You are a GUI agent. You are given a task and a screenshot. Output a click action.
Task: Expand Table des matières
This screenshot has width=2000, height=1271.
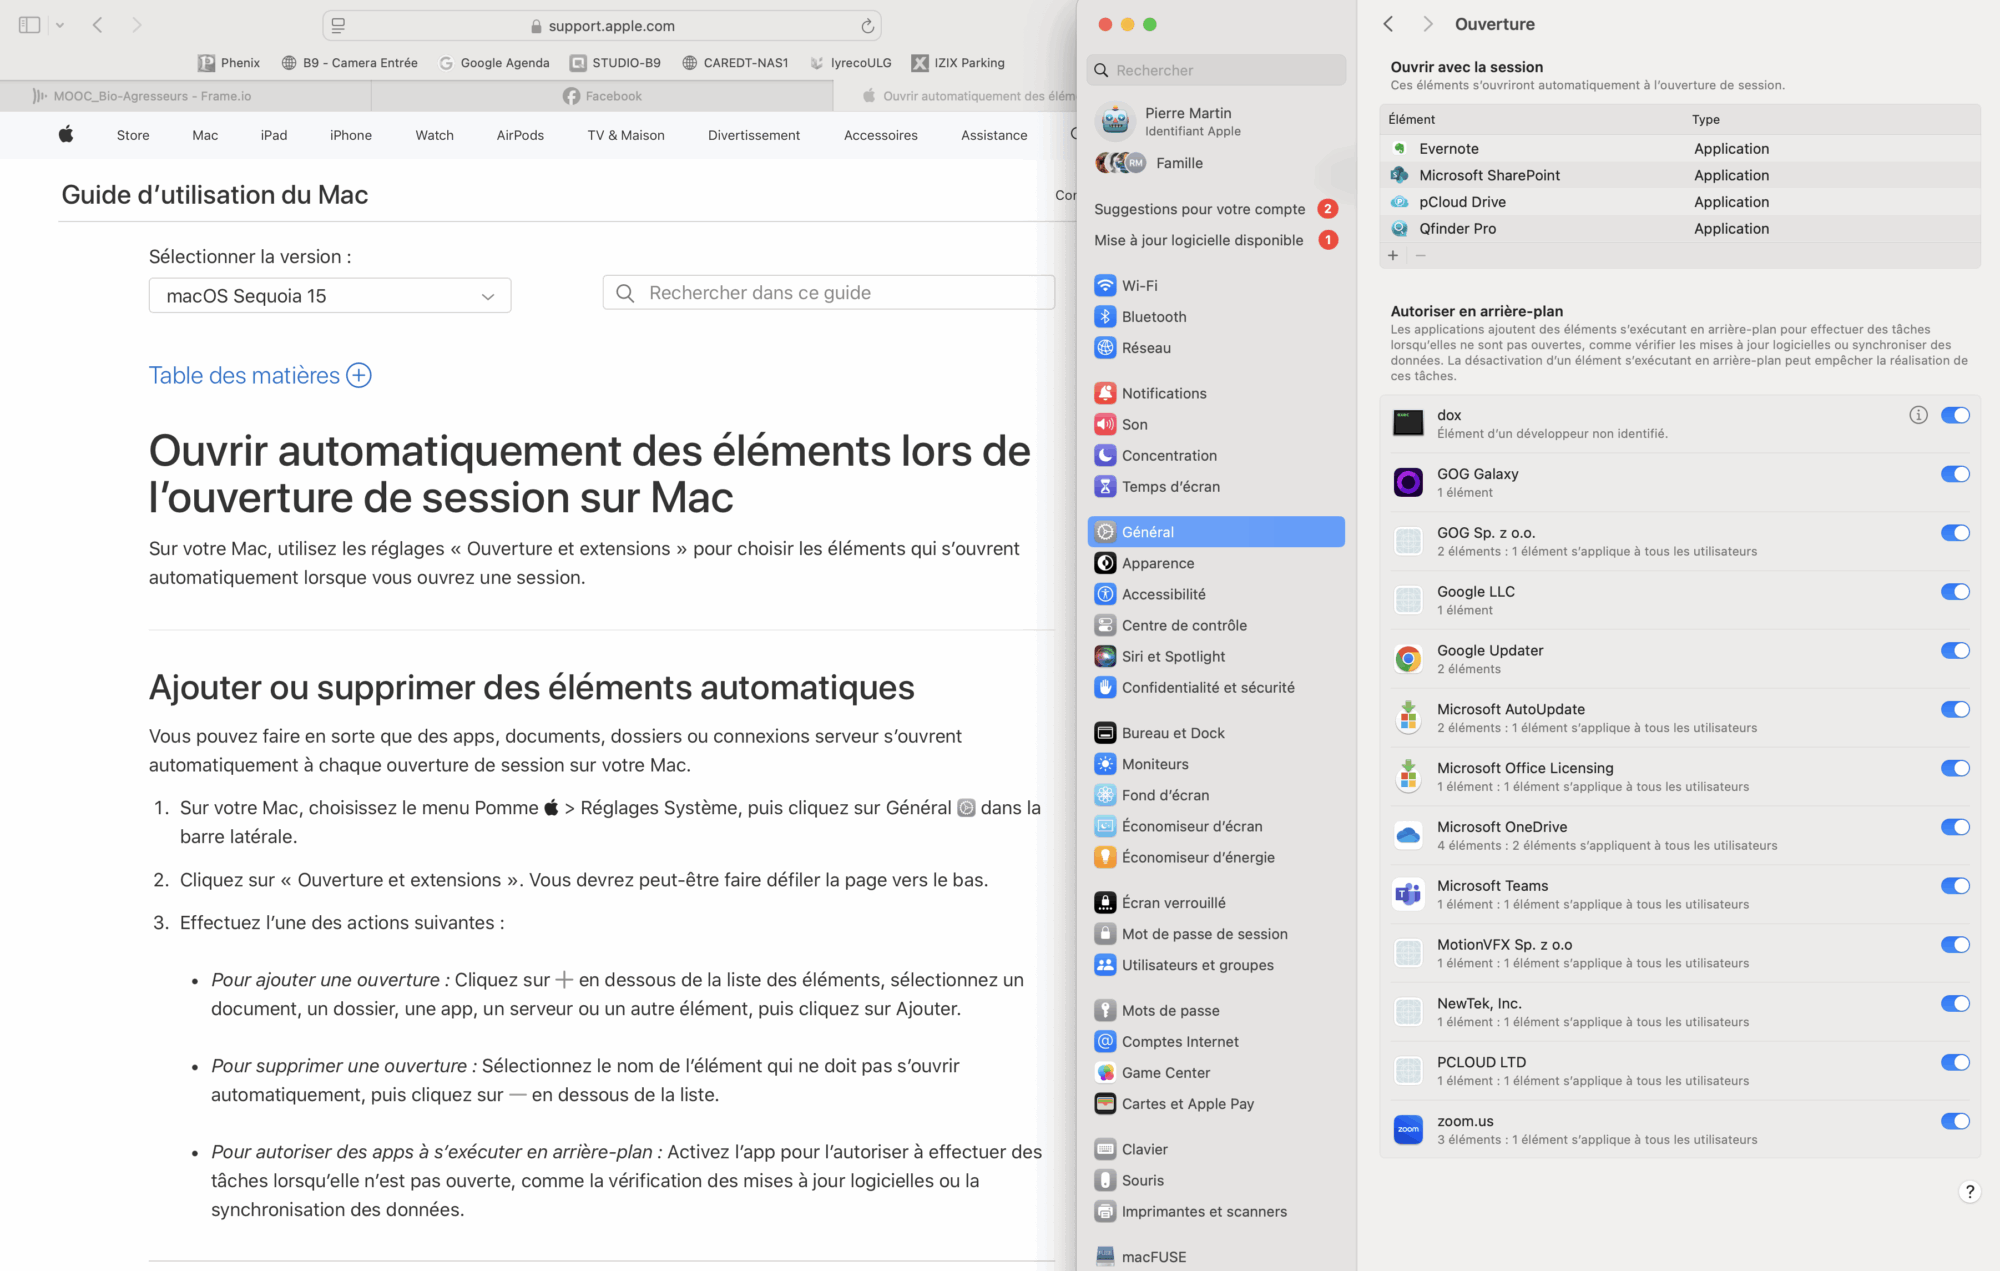(260, 375)
